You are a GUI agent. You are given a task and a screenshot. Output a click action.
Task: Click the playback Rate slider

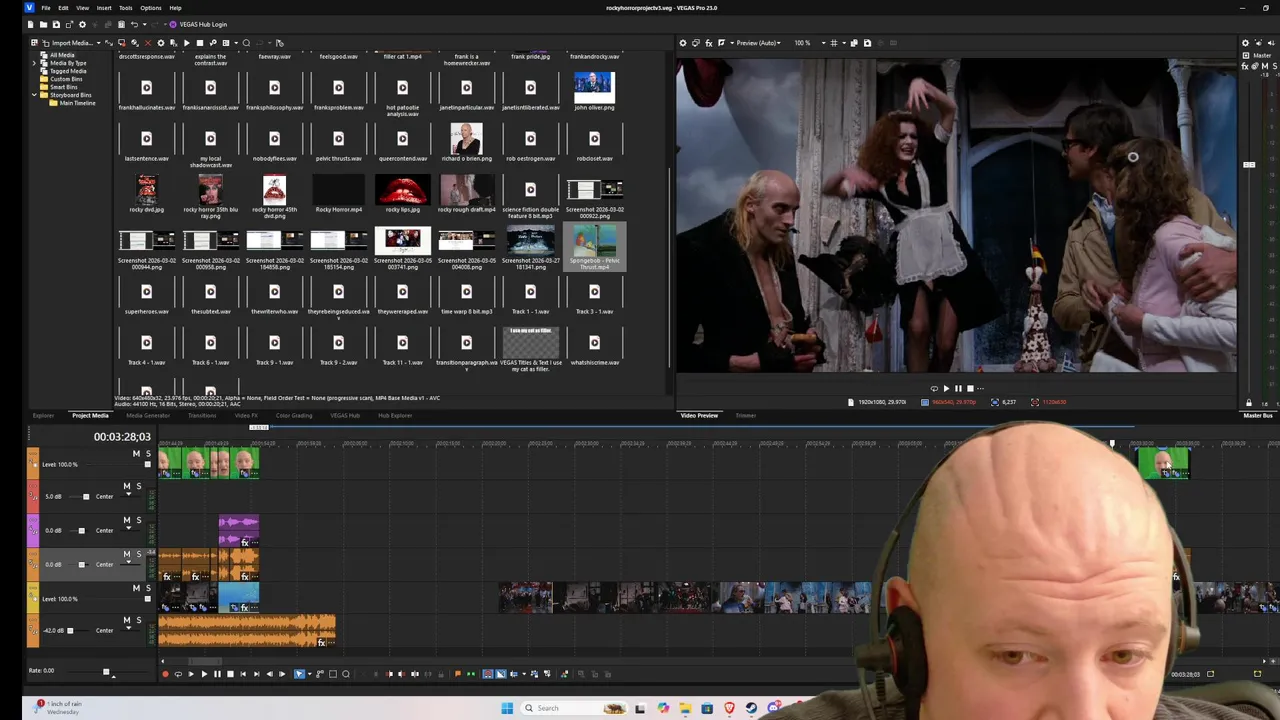pos(106,671)
